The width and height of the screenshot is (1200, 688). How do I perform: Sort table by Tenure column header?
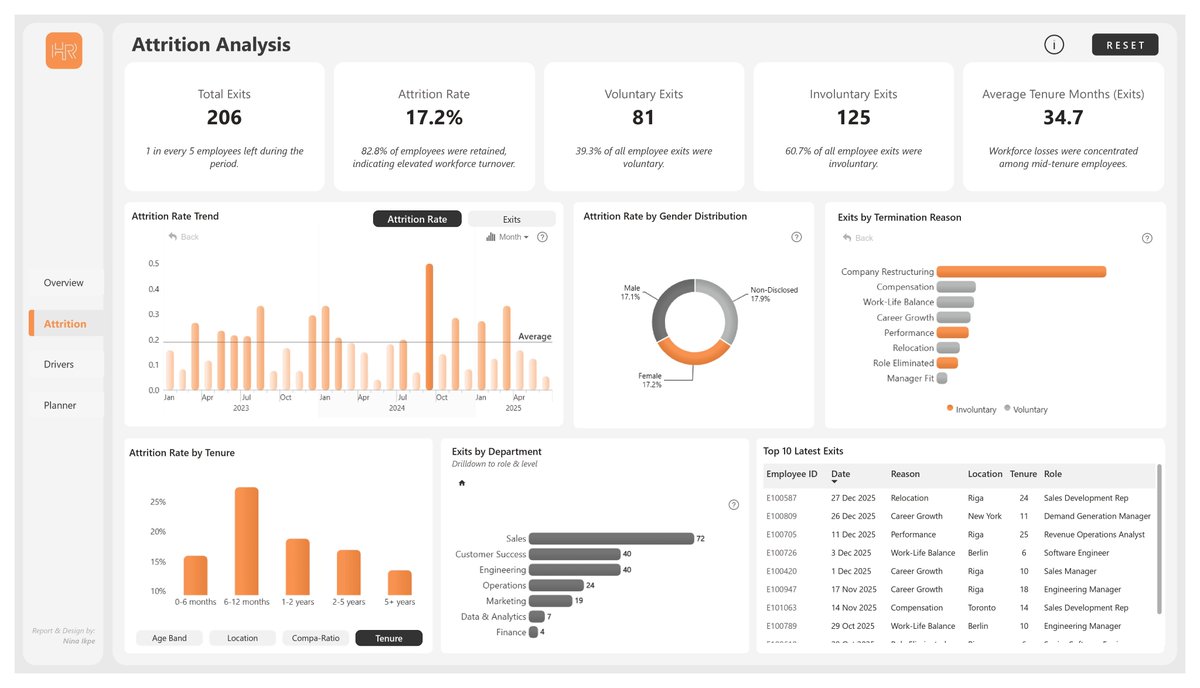[x=1023, y=473]
